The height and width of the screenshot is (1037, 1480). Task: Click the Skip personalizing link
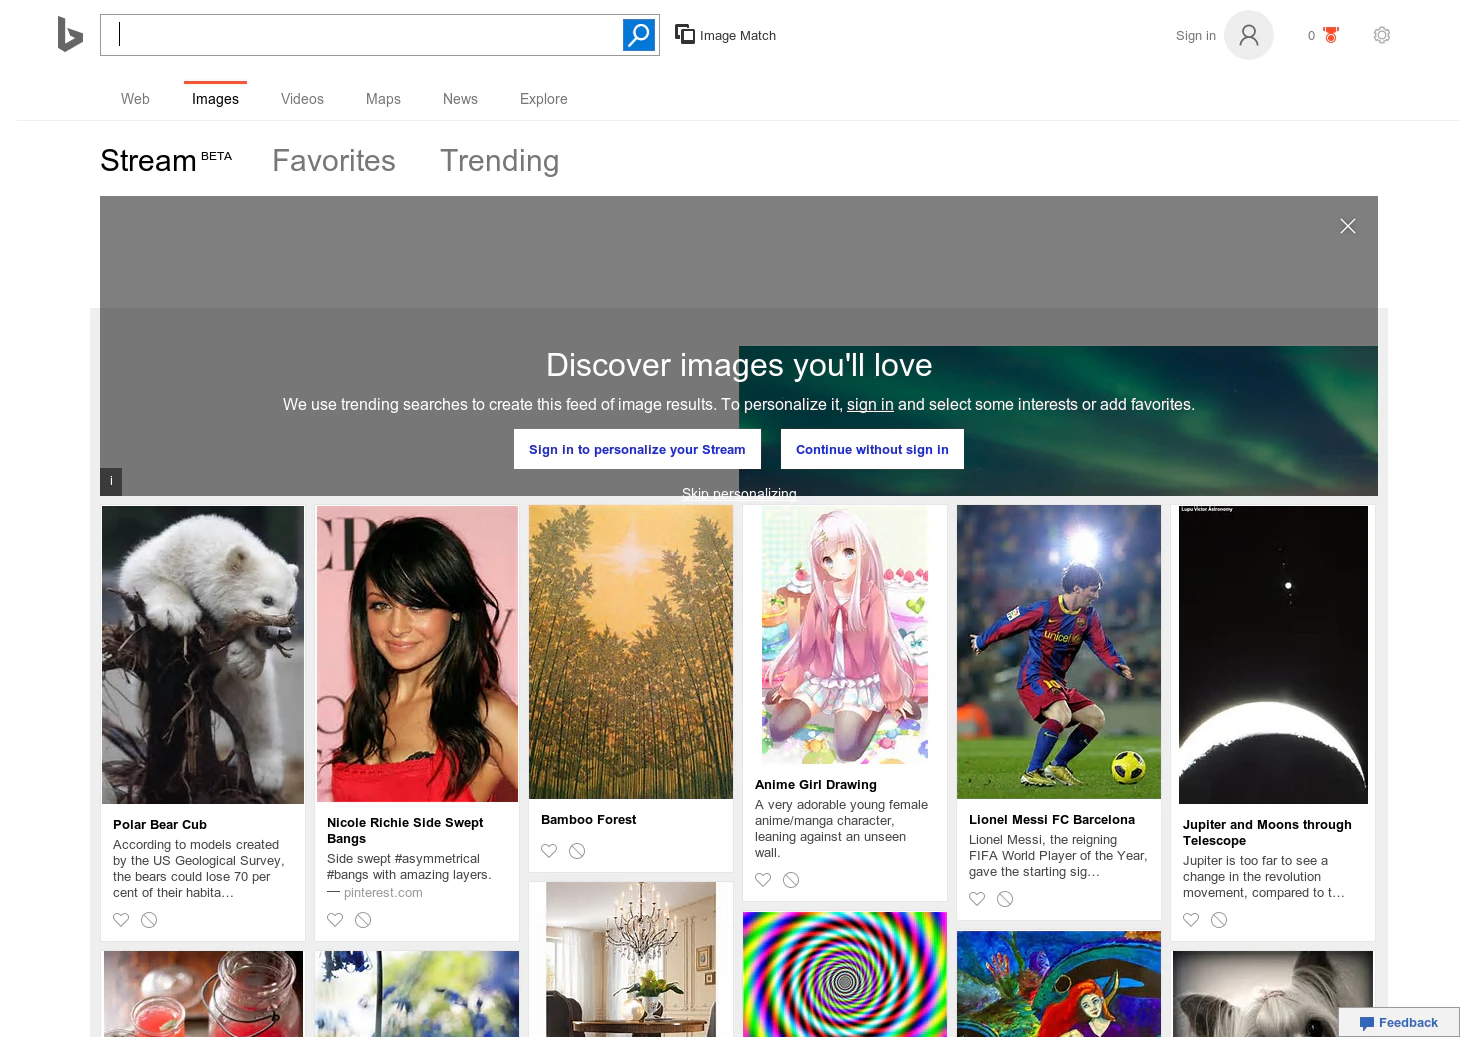click(739, 492)
